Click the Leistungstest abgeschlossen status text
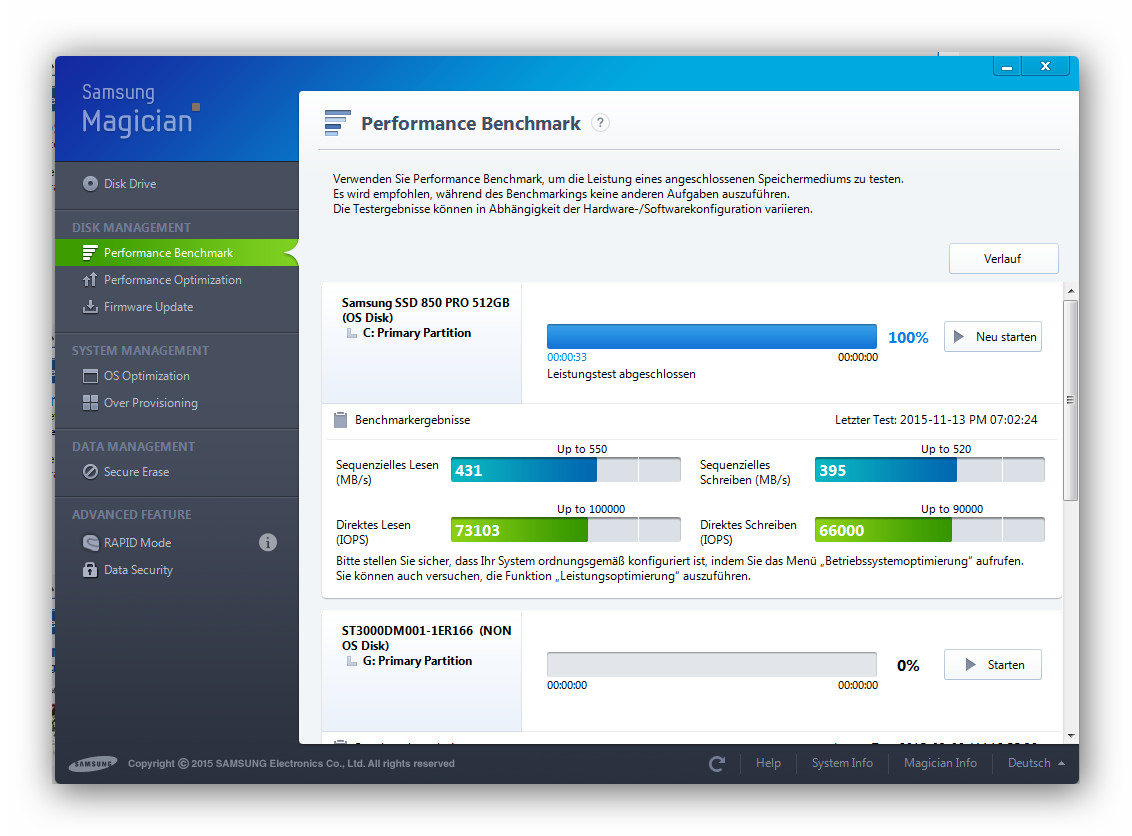 [621, 374]
